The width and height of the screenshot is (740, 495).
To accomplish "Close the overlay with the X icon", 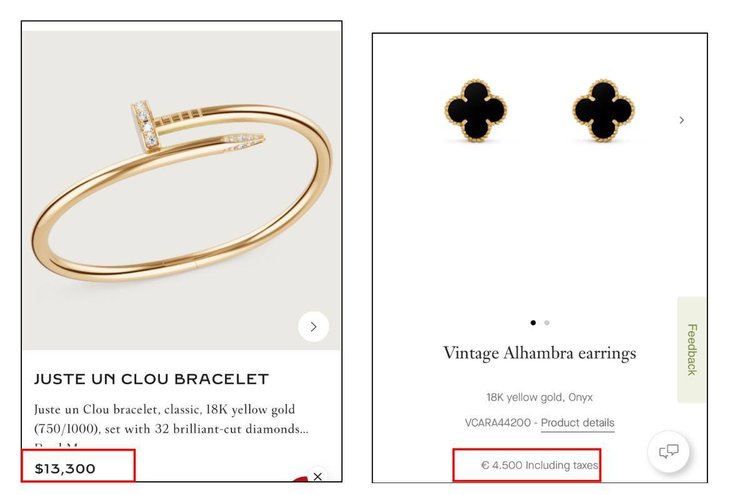I will tap(318, 476).
